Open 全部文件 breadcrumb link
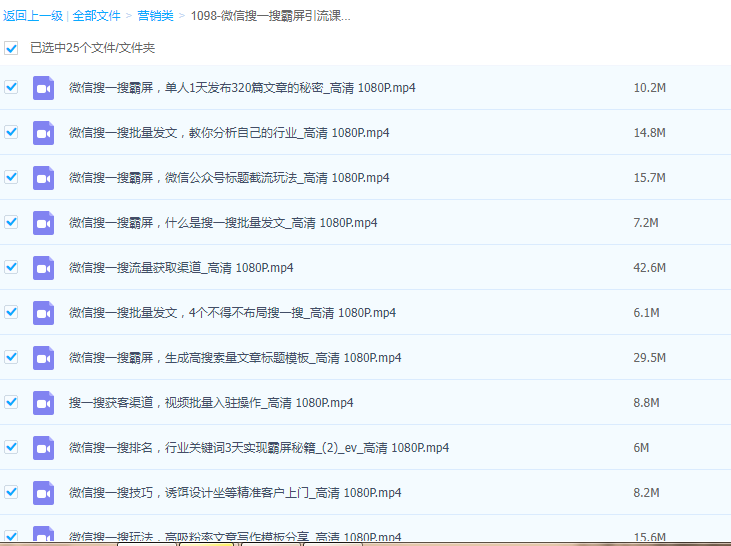 point(97,16)
